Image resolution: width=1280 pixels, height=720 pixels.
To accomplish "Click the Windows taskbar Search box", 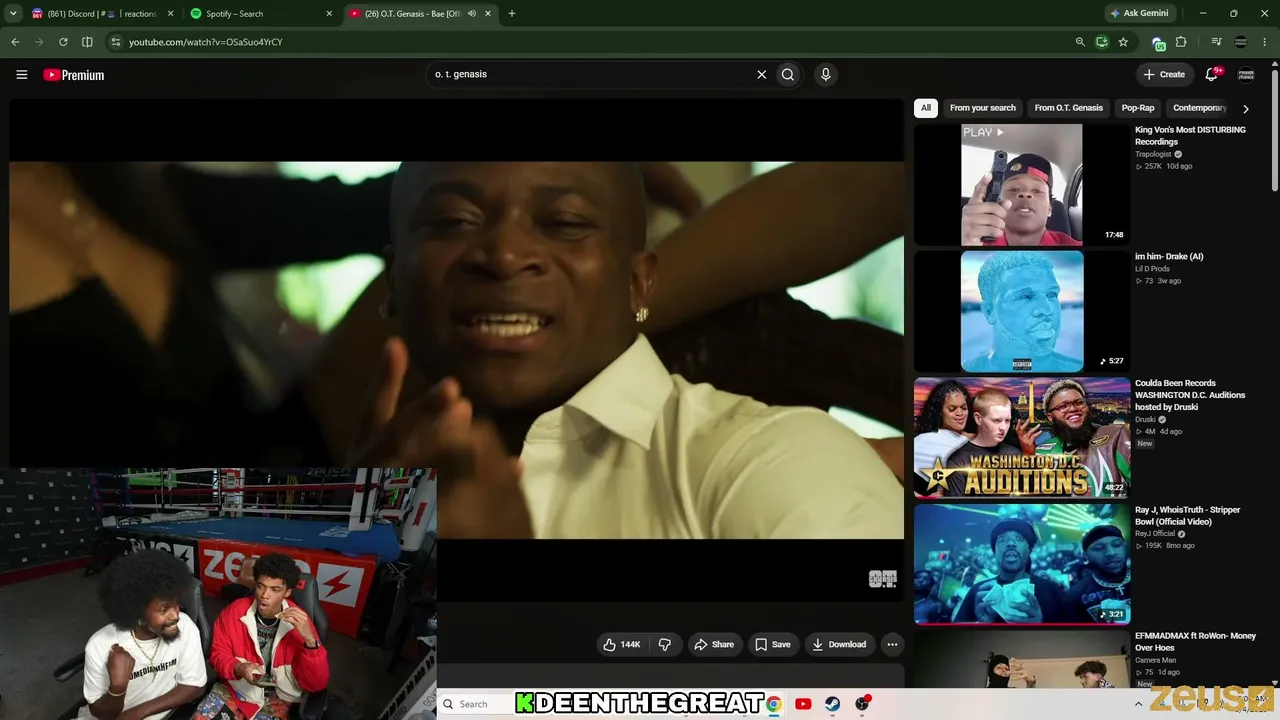I will [x=474, y=704].
